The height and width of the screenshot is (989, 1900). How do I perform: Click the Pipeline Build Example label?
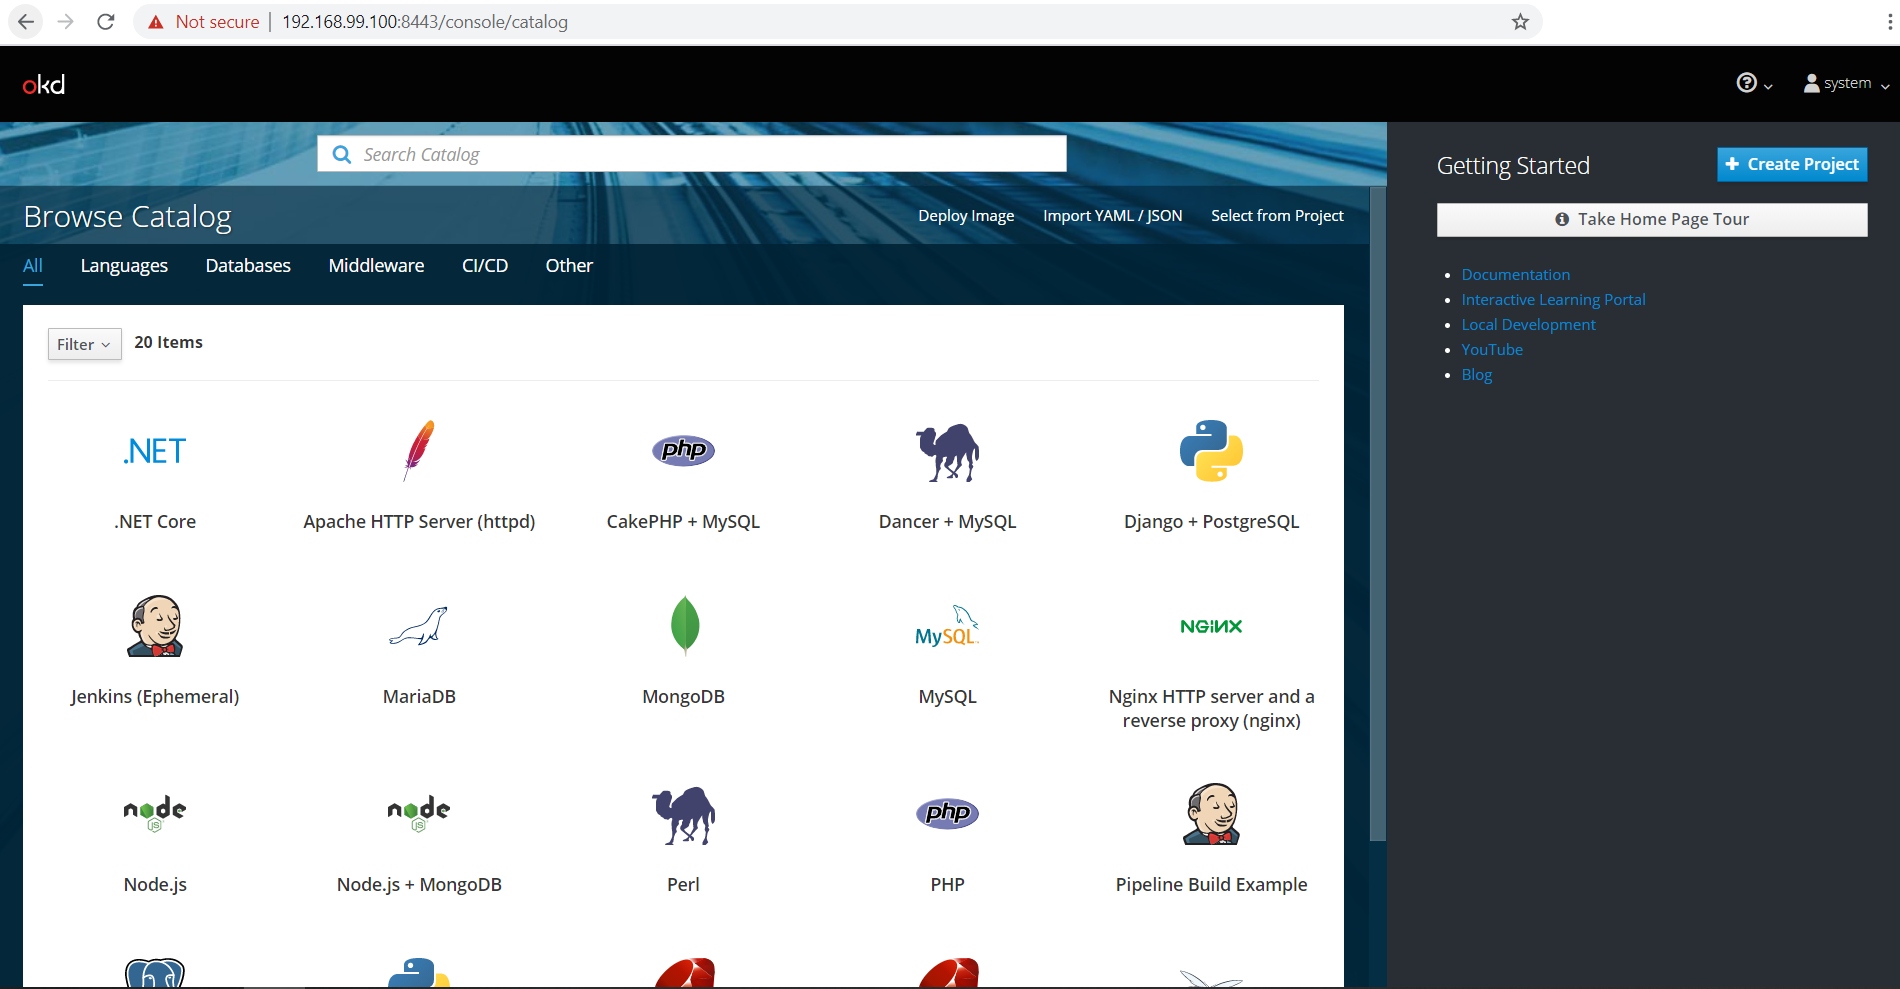point(1211,885)
